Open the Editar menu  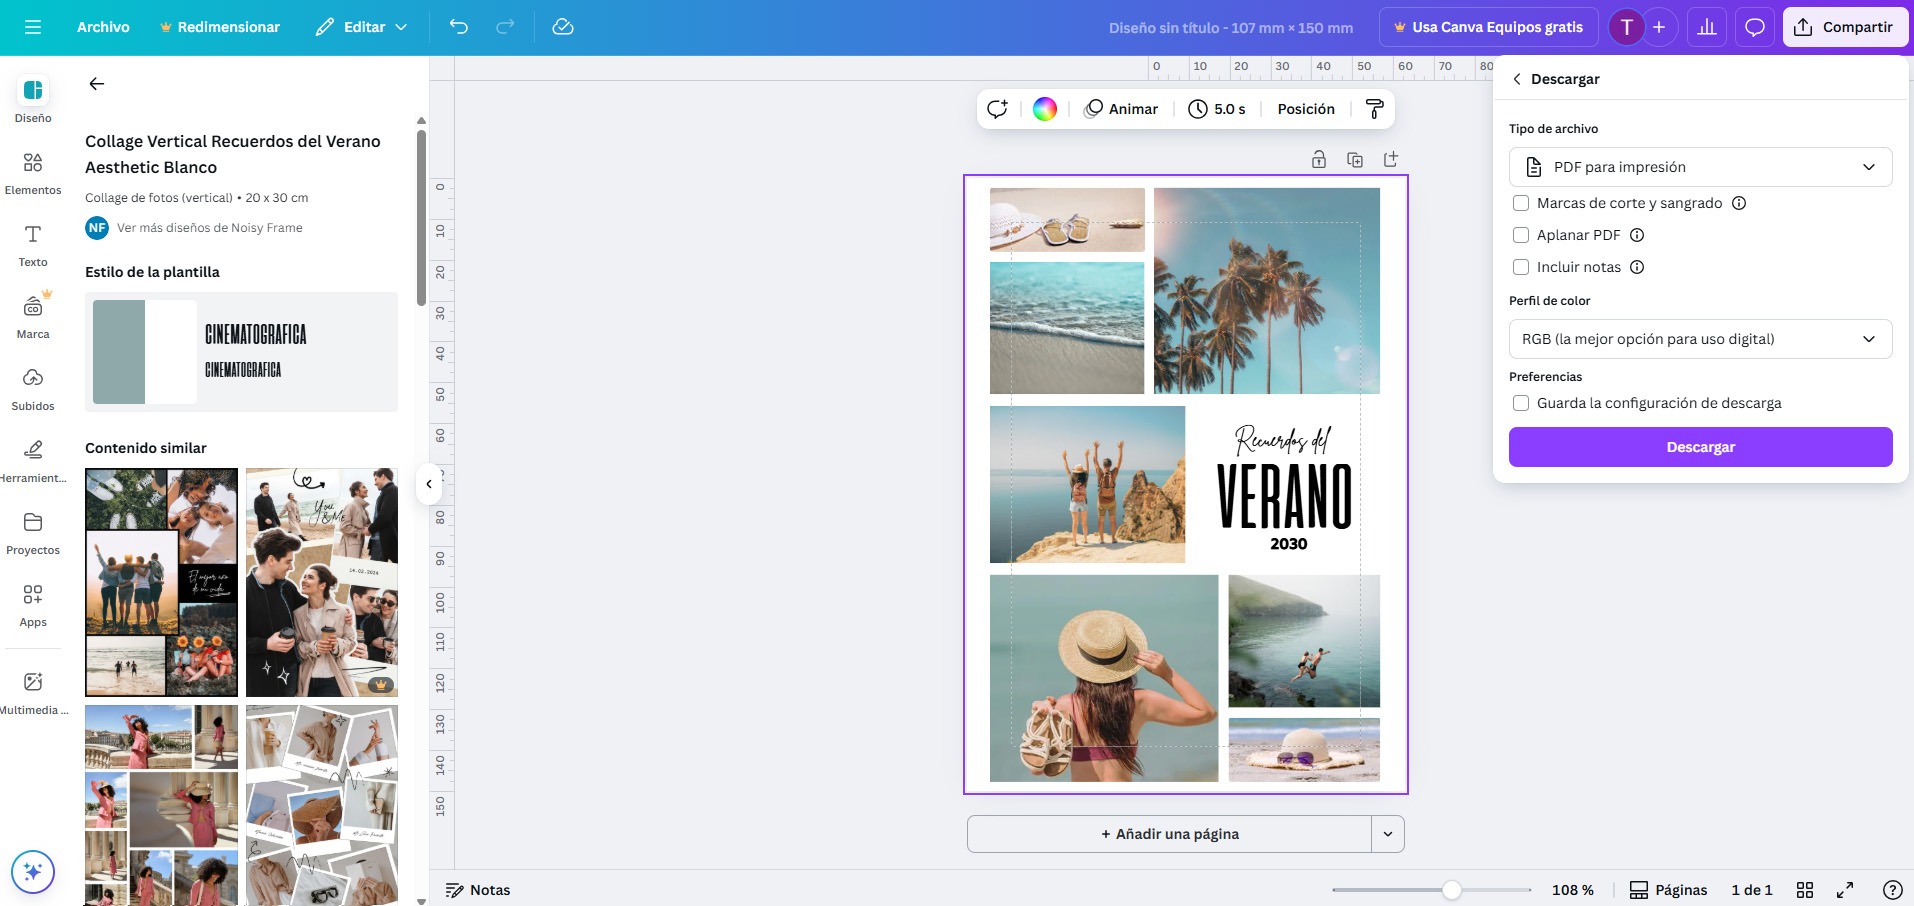[362, 27]
